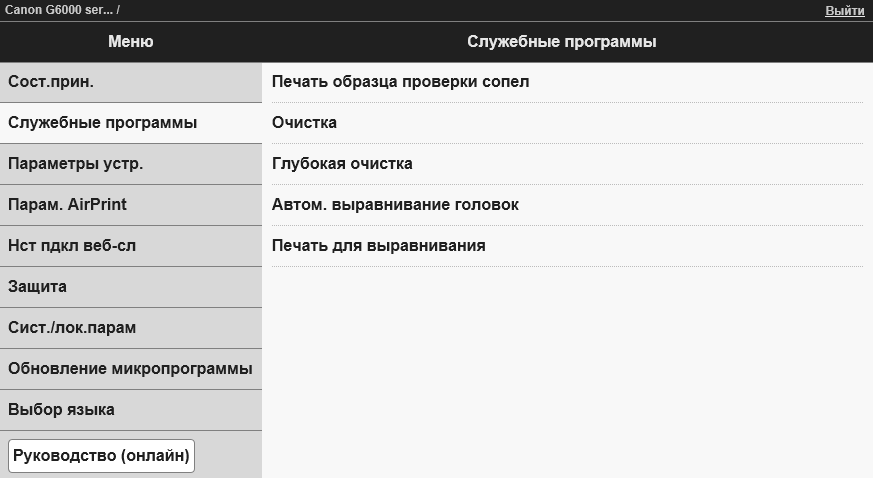Open Печать для выравнивания option
The height and width of the screenshot is (478, 873).
point(378,246)
